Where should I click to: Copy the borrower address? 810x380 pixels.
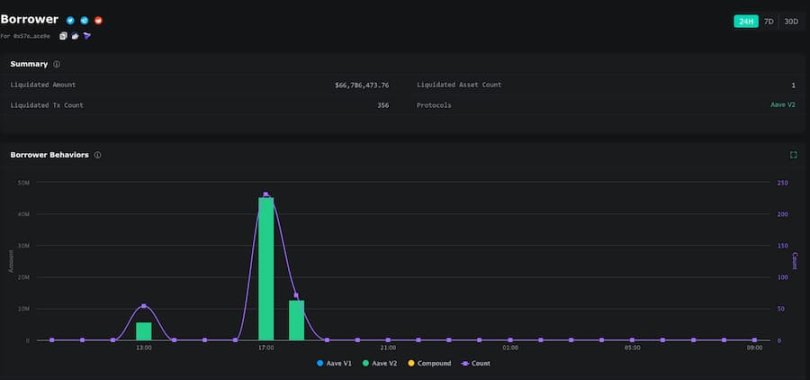click(64, 36)
